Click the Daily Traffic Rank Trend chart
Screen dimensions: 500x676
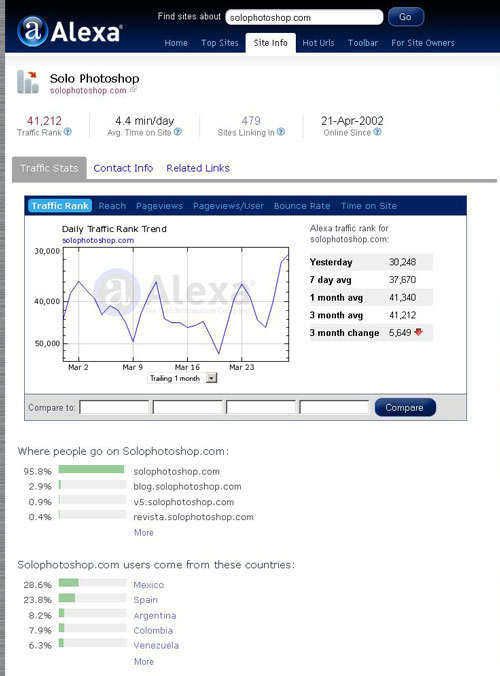point(176,304)
